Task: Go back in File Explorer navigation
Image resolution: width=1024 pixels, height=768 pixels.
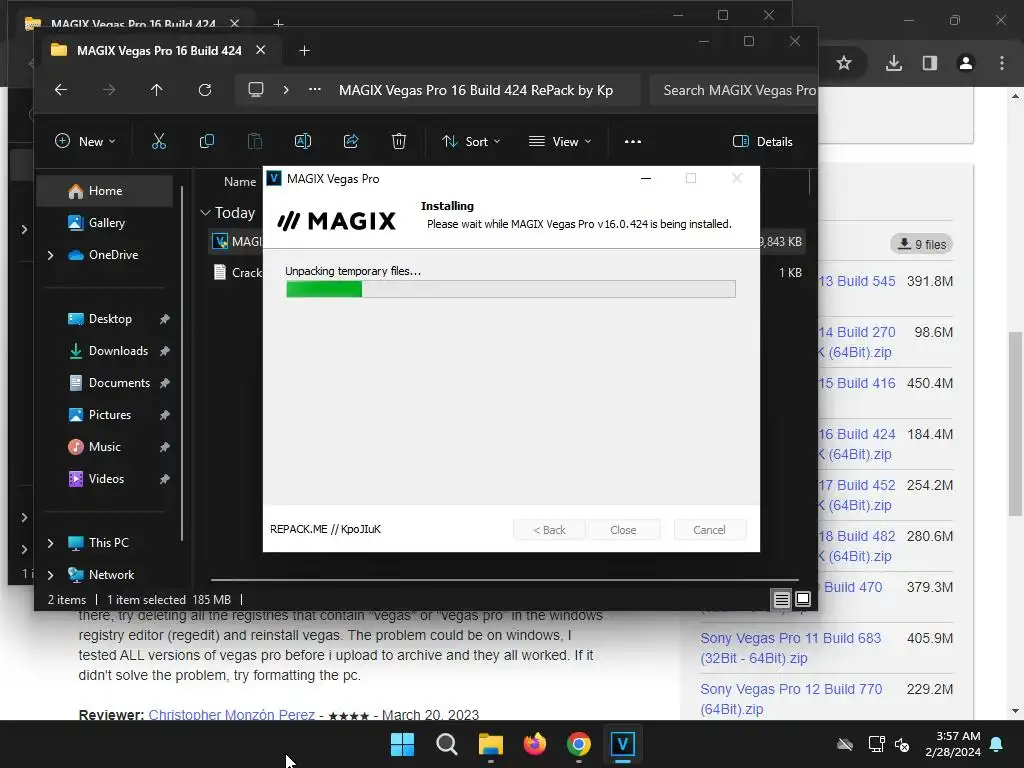Action: 61,89
